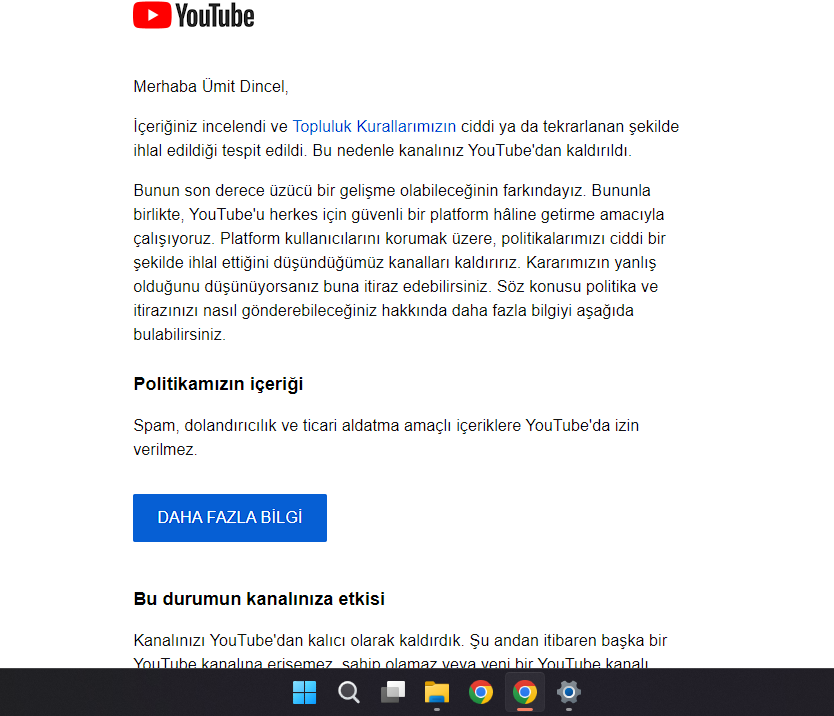Open the Windows Start menu

point(304,692)
